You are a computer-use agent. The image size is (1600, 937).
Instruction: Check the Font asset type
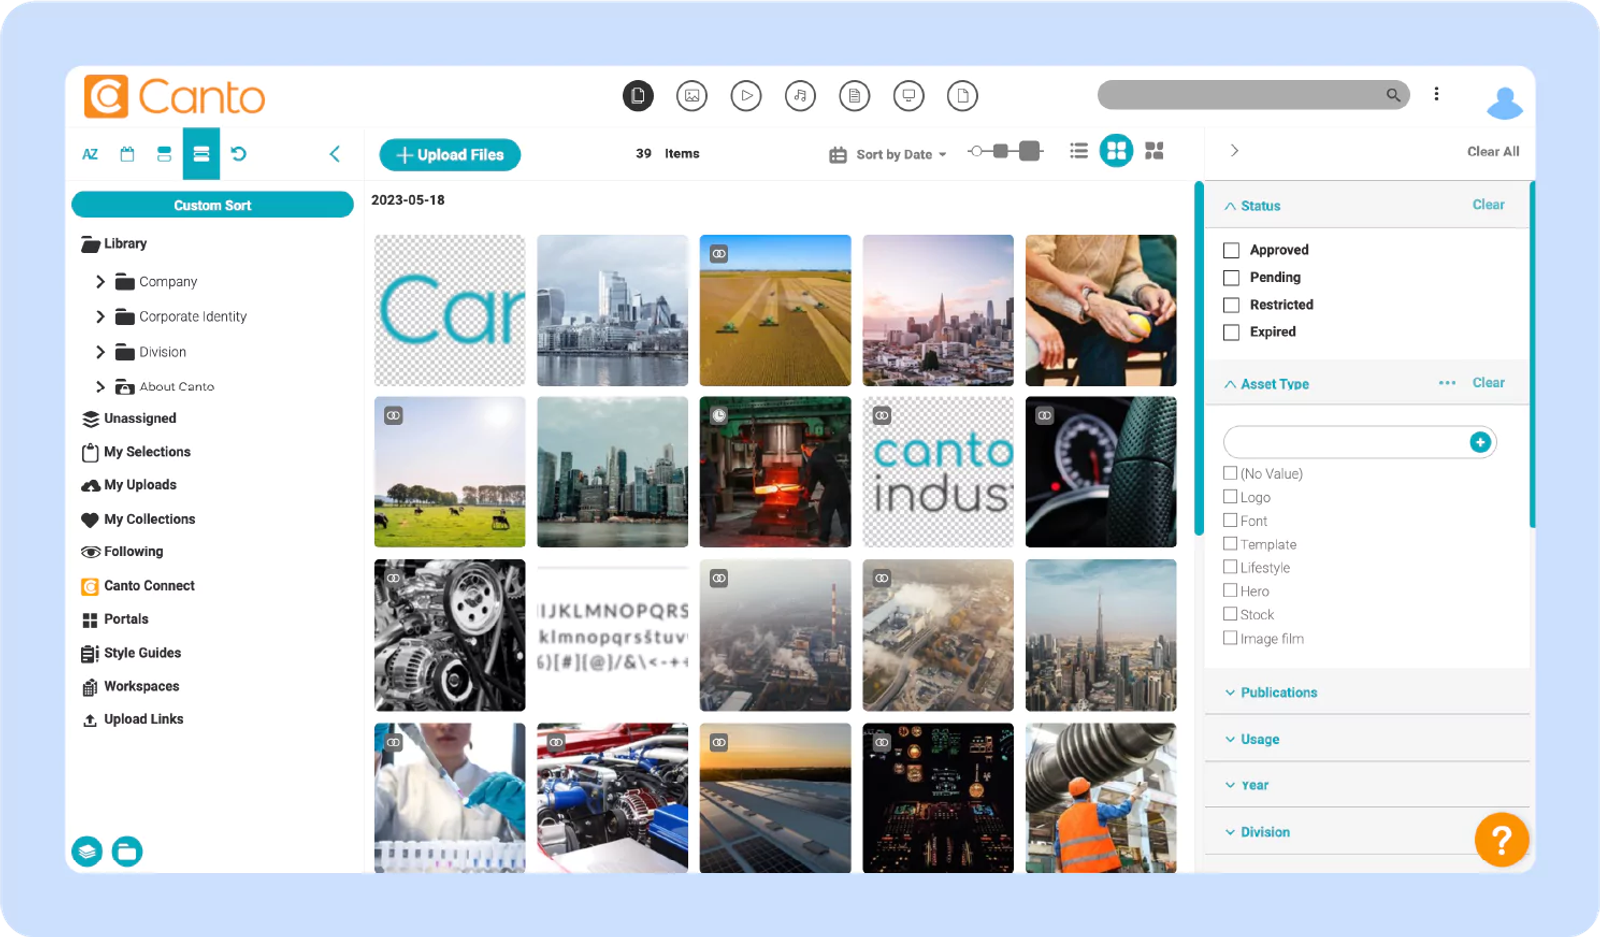click(x=1230, y=520)
